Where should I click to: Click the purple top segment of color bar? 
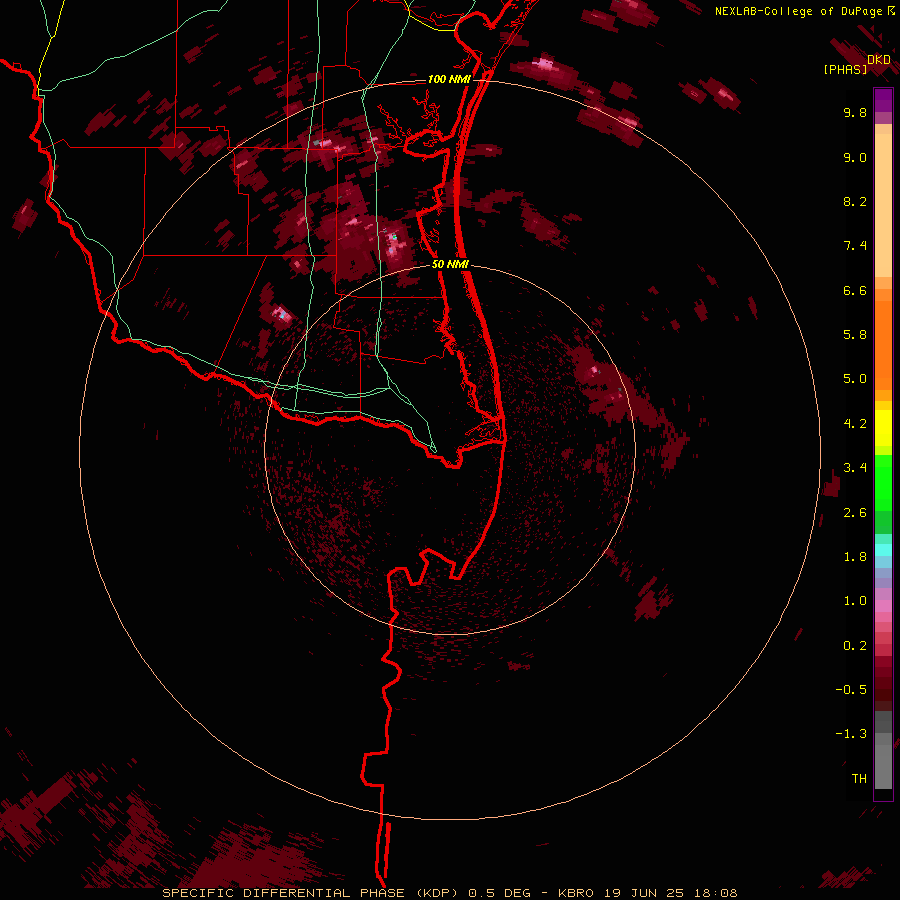(x=883, y=100)
